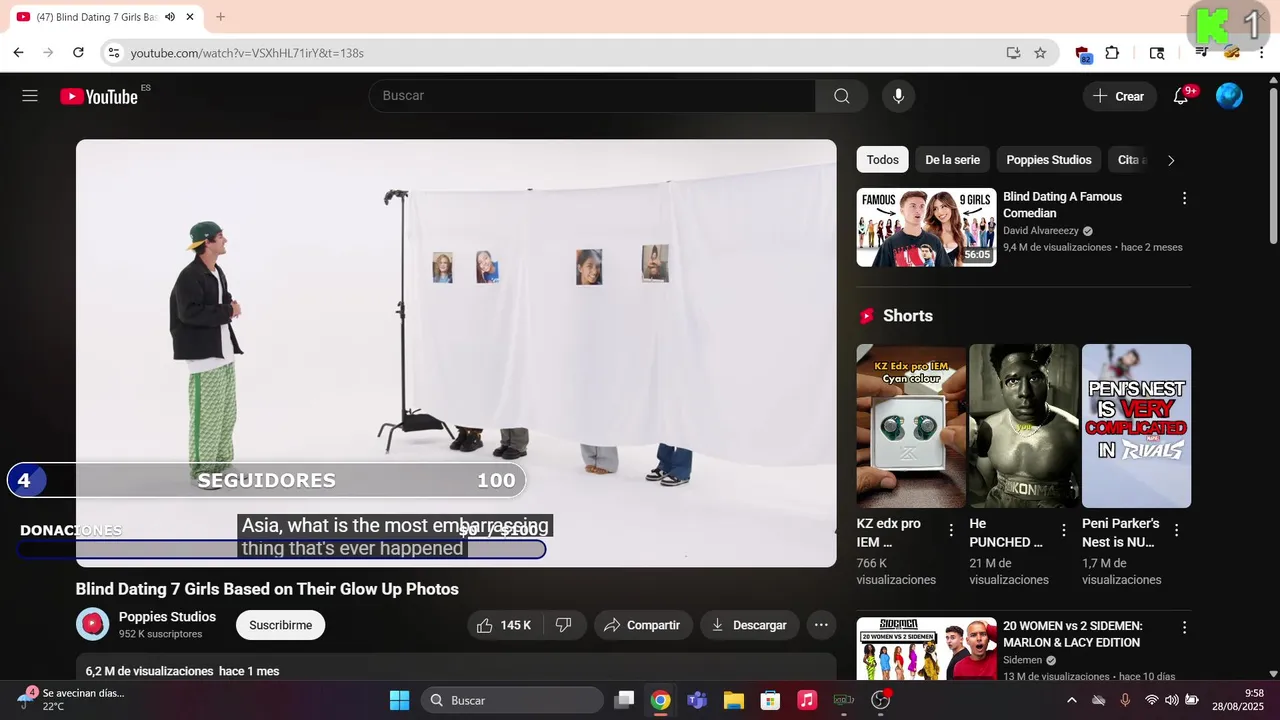Open options for 20 WOMEN vs 2 SIDEMEN
This screenshot has height=720, width=1280.
point(1184,627)
